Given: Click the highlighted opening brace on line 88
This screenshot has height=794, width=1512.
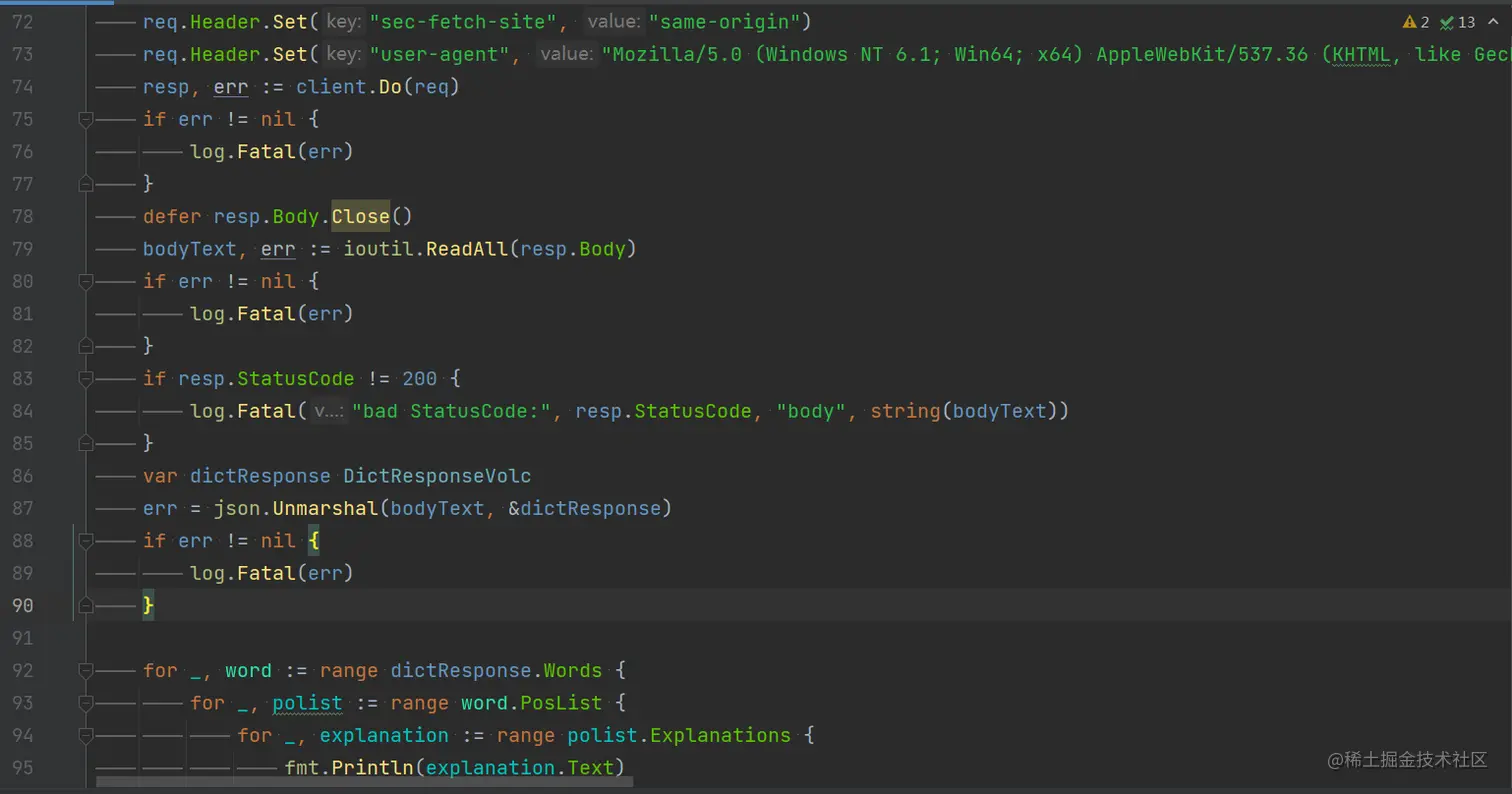Looking at the screenshot, I should pyautogui.click(x=313, y=540).
